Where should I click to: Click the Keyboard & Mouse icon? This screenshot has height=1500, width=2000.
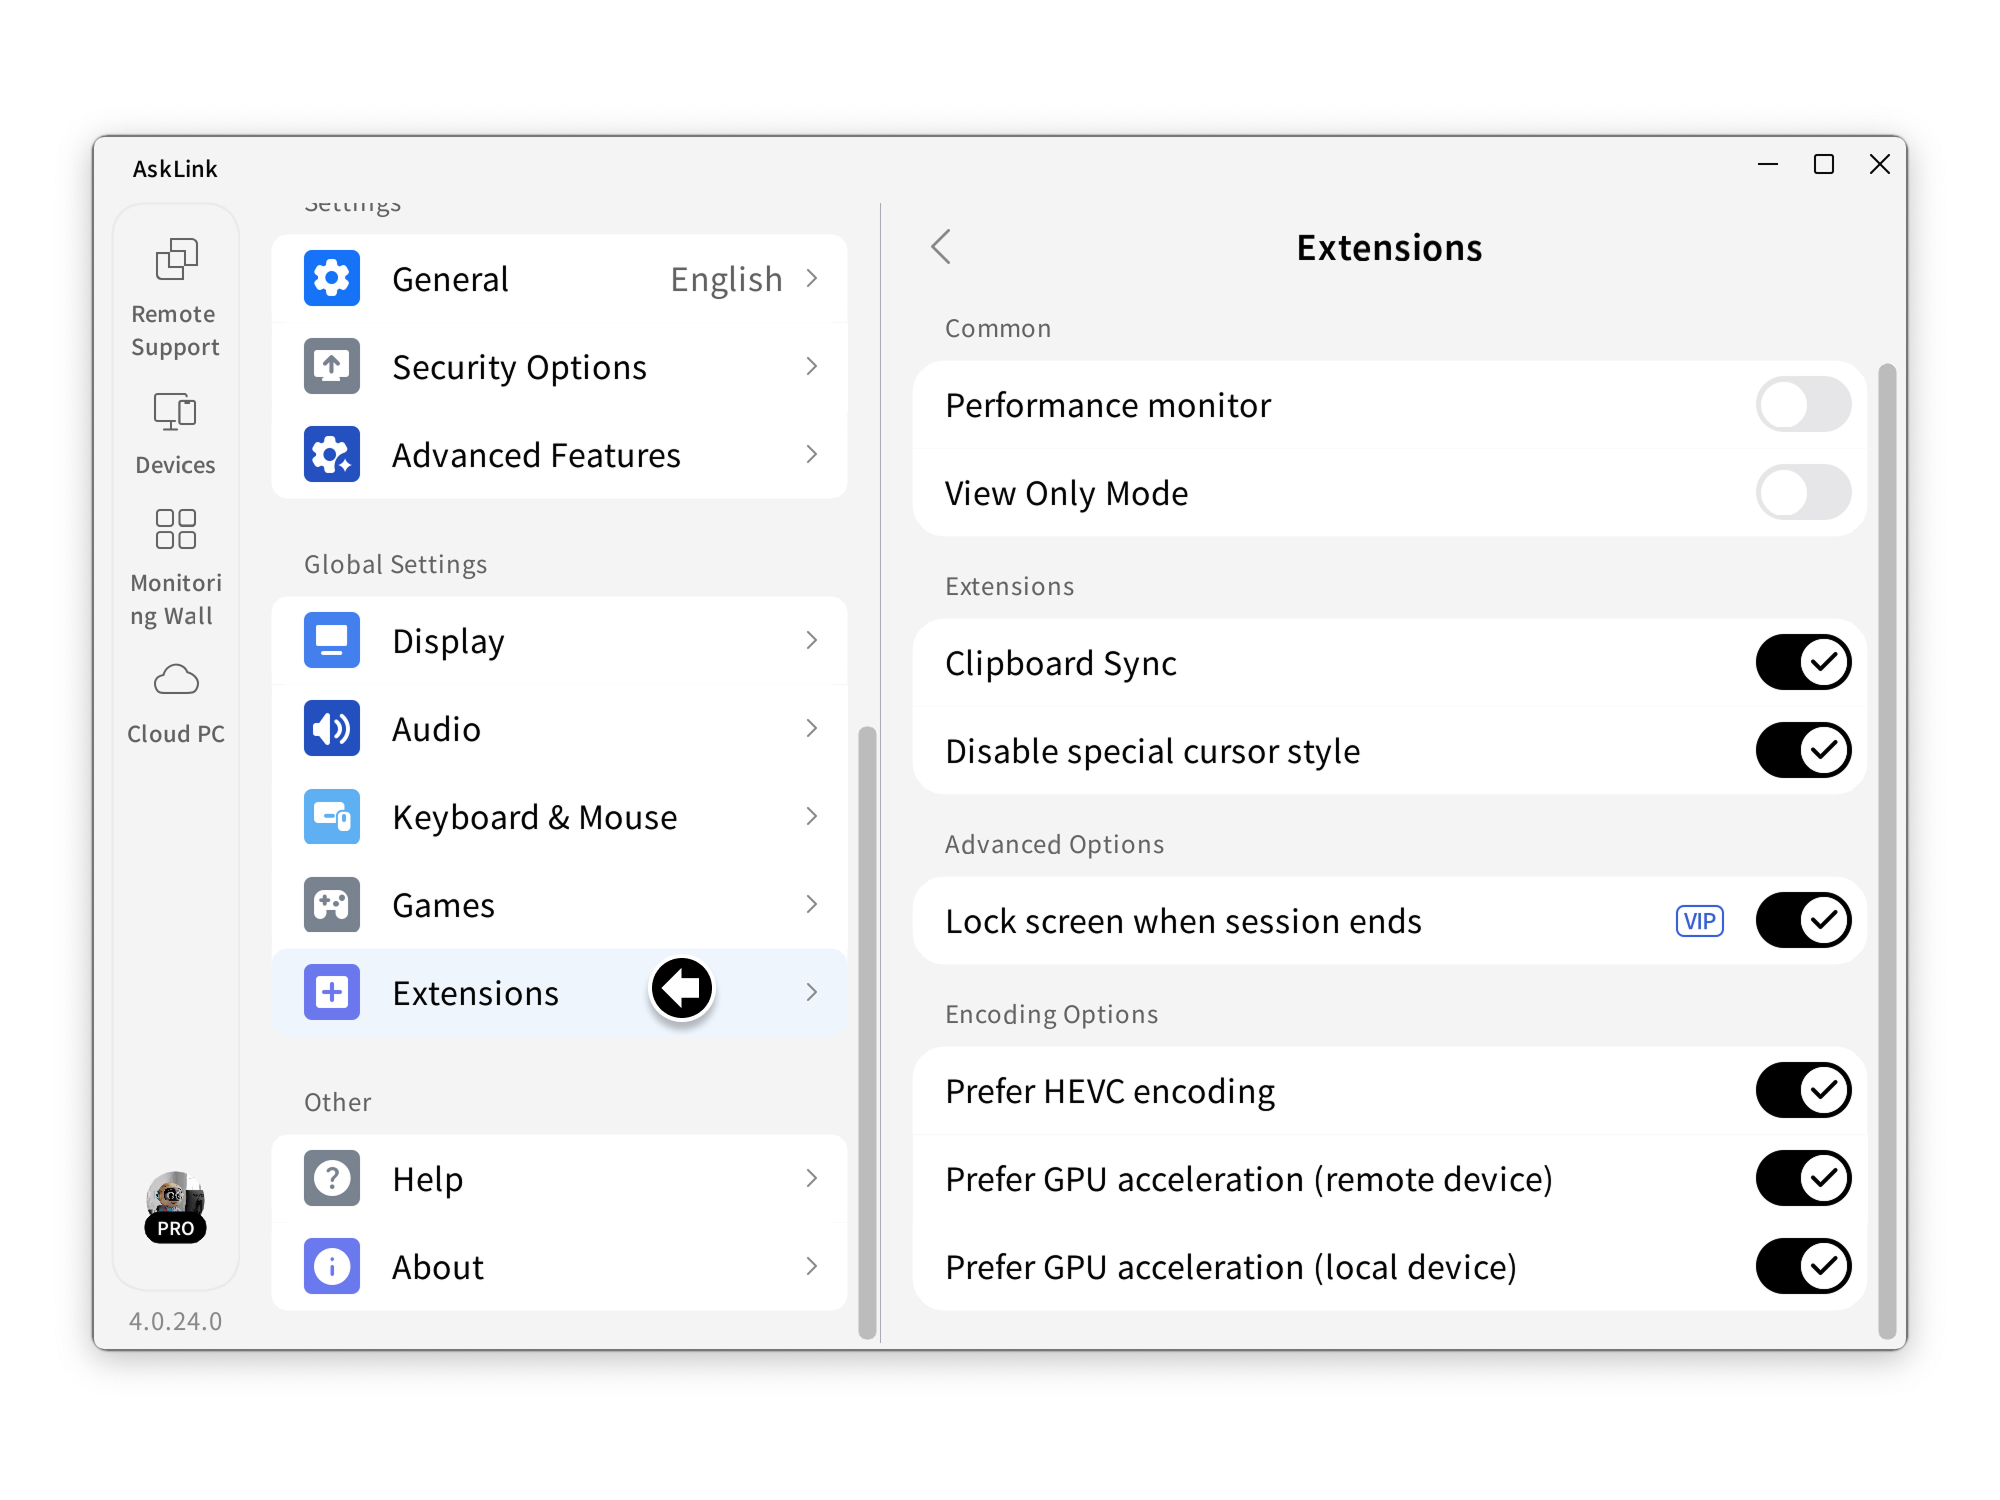332,817
